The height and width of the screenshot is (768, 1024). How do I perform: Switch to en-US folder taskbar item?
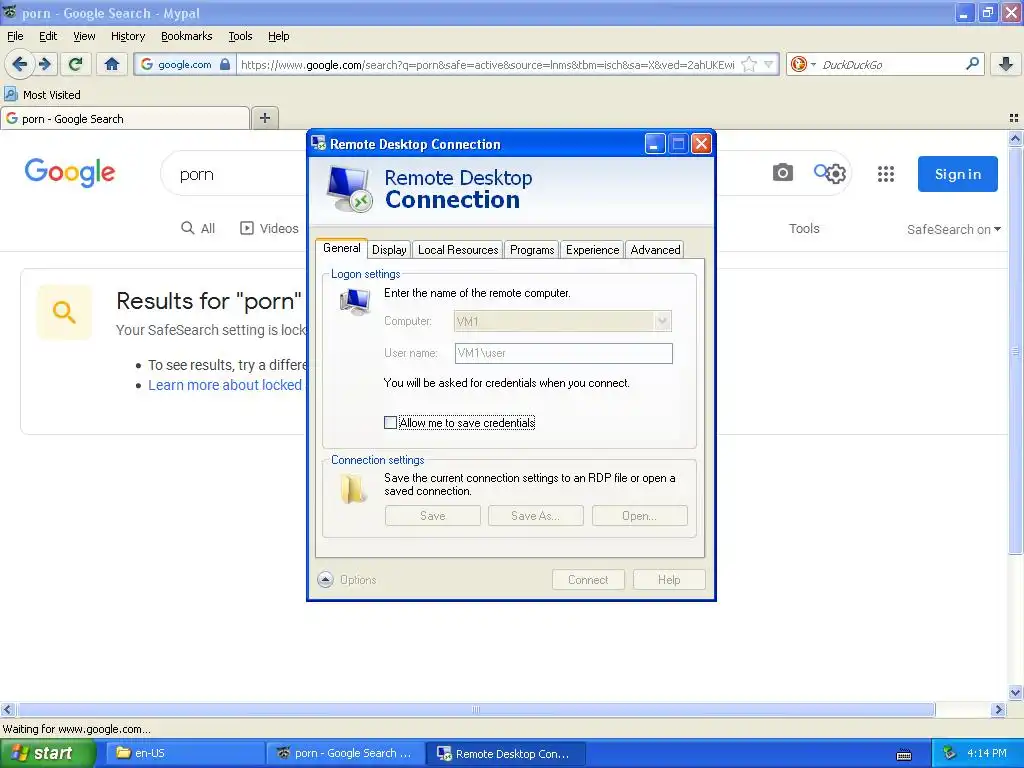click(185, 753)
